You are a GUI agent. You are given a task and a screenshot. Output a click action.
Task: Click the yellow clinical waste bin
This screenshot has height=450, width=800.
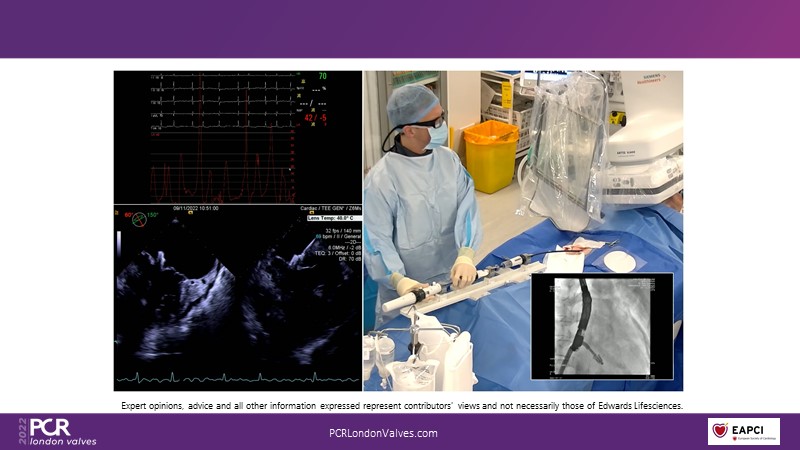[x=491, y=155]
